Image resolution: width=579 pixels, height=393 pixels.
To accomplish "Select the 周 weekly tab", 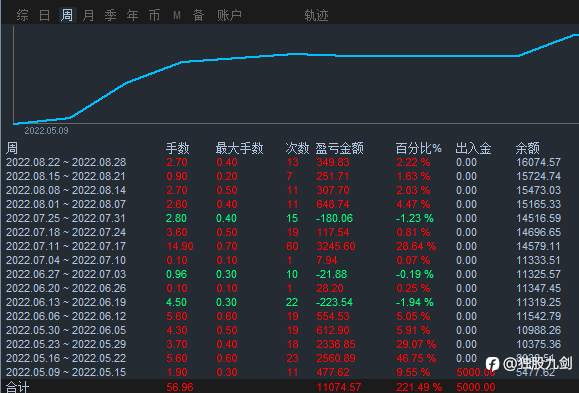I will [66, 16].
